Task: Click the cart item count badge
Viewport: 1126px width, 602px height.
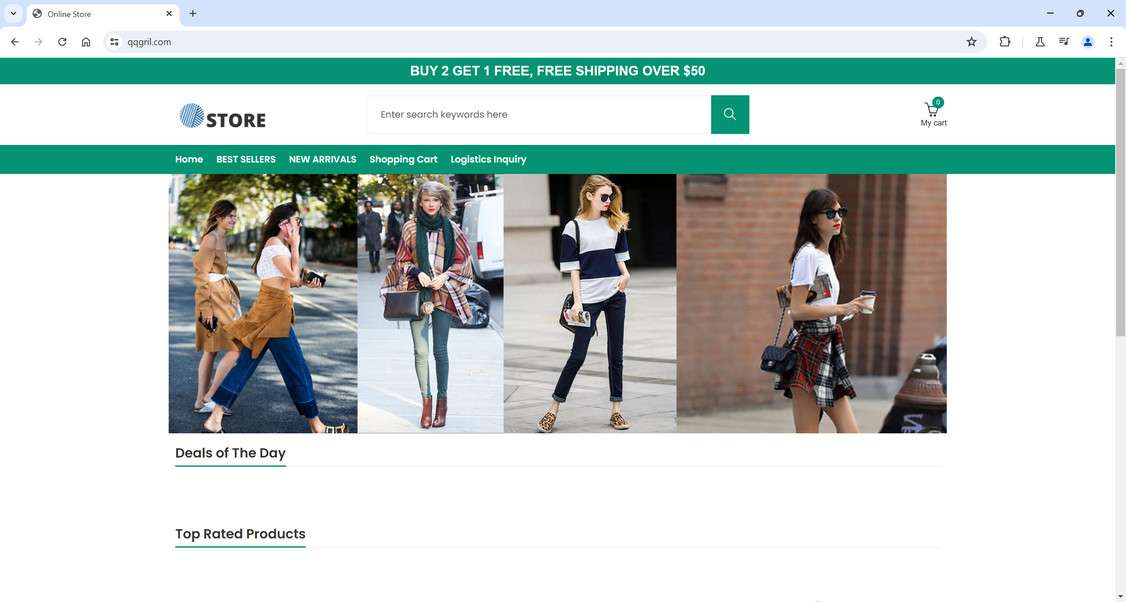Action: [x=938, y=102]
